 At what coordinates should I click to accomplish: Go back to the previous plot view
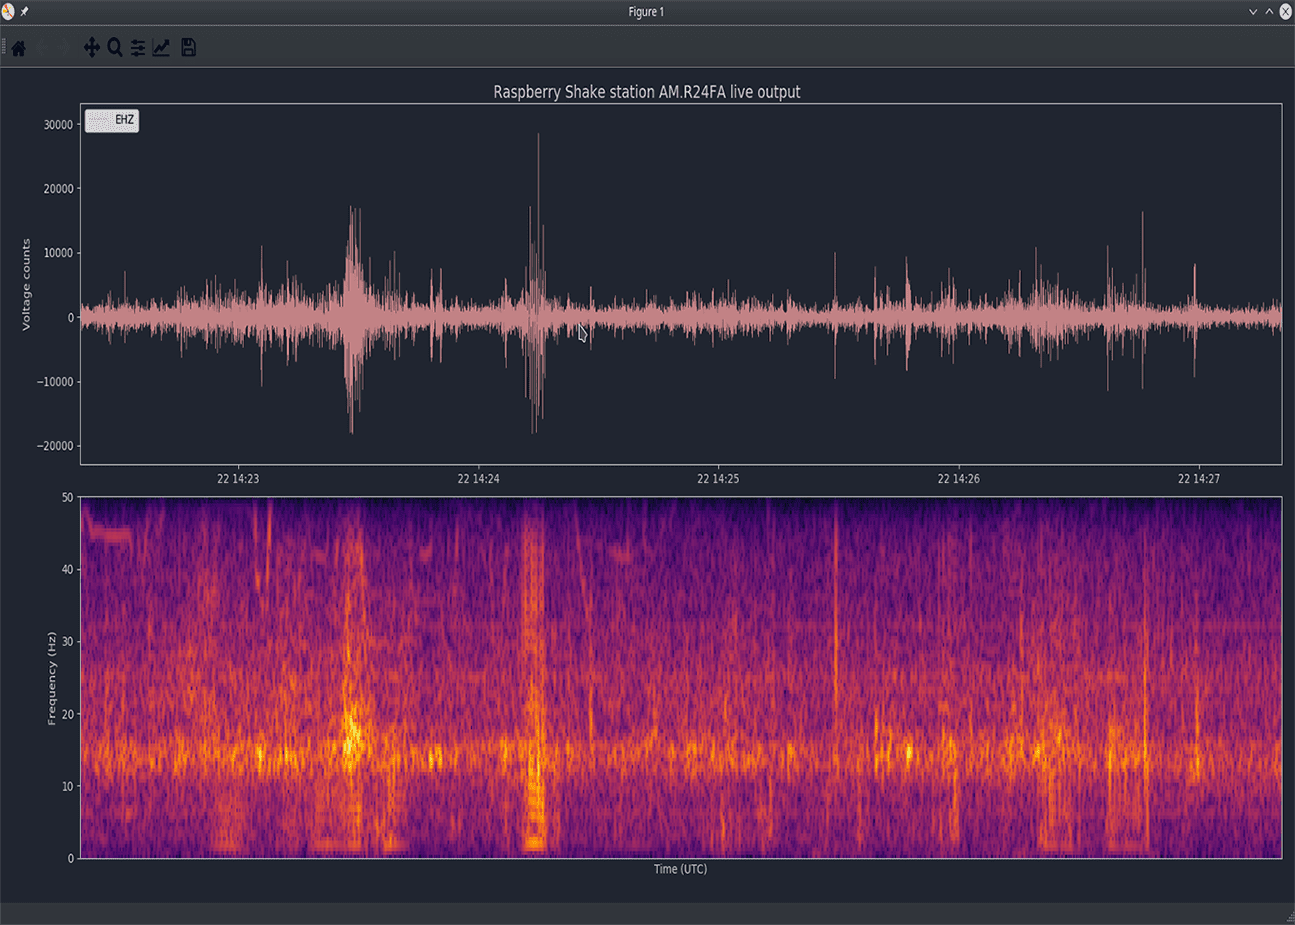pos(43,48)
